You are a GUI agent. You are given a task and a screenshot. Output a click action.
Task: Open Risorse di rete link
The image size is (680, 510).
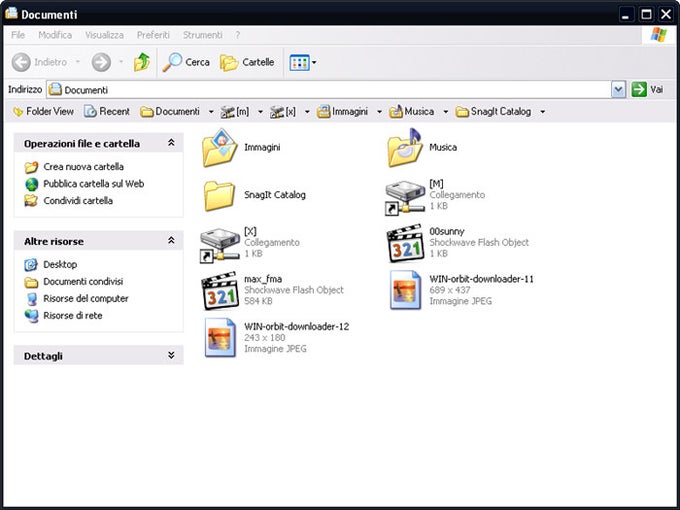pyautogui.click(x=63, y=316)
